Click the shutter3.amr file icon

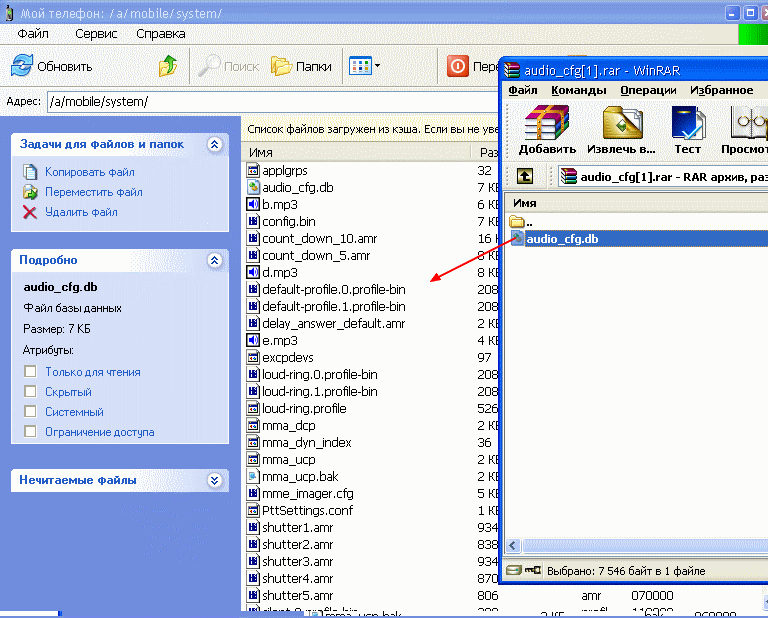click(253, 562)
